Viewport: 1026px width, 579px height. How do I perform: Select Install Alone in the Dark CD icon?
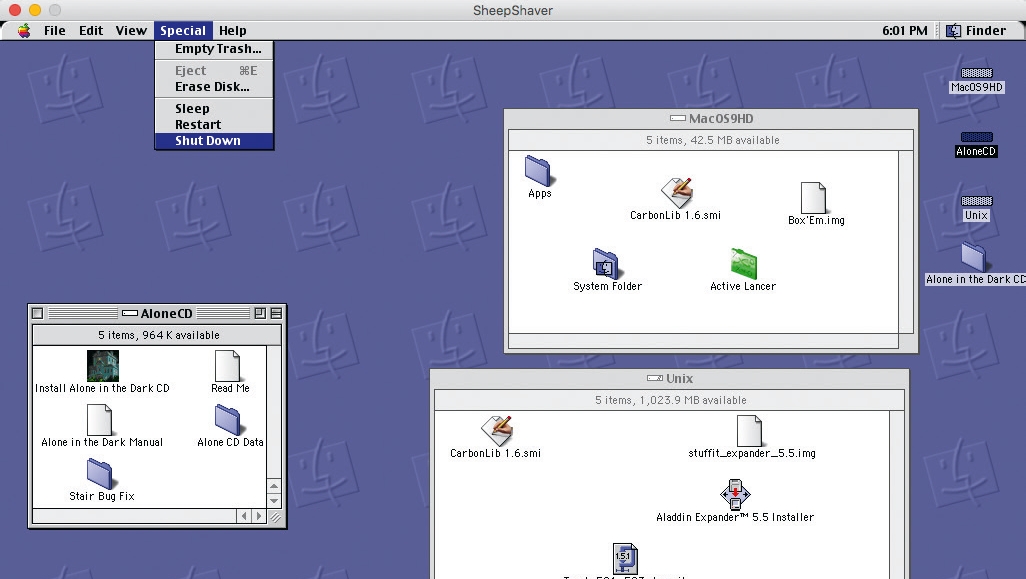coord(103,366)
